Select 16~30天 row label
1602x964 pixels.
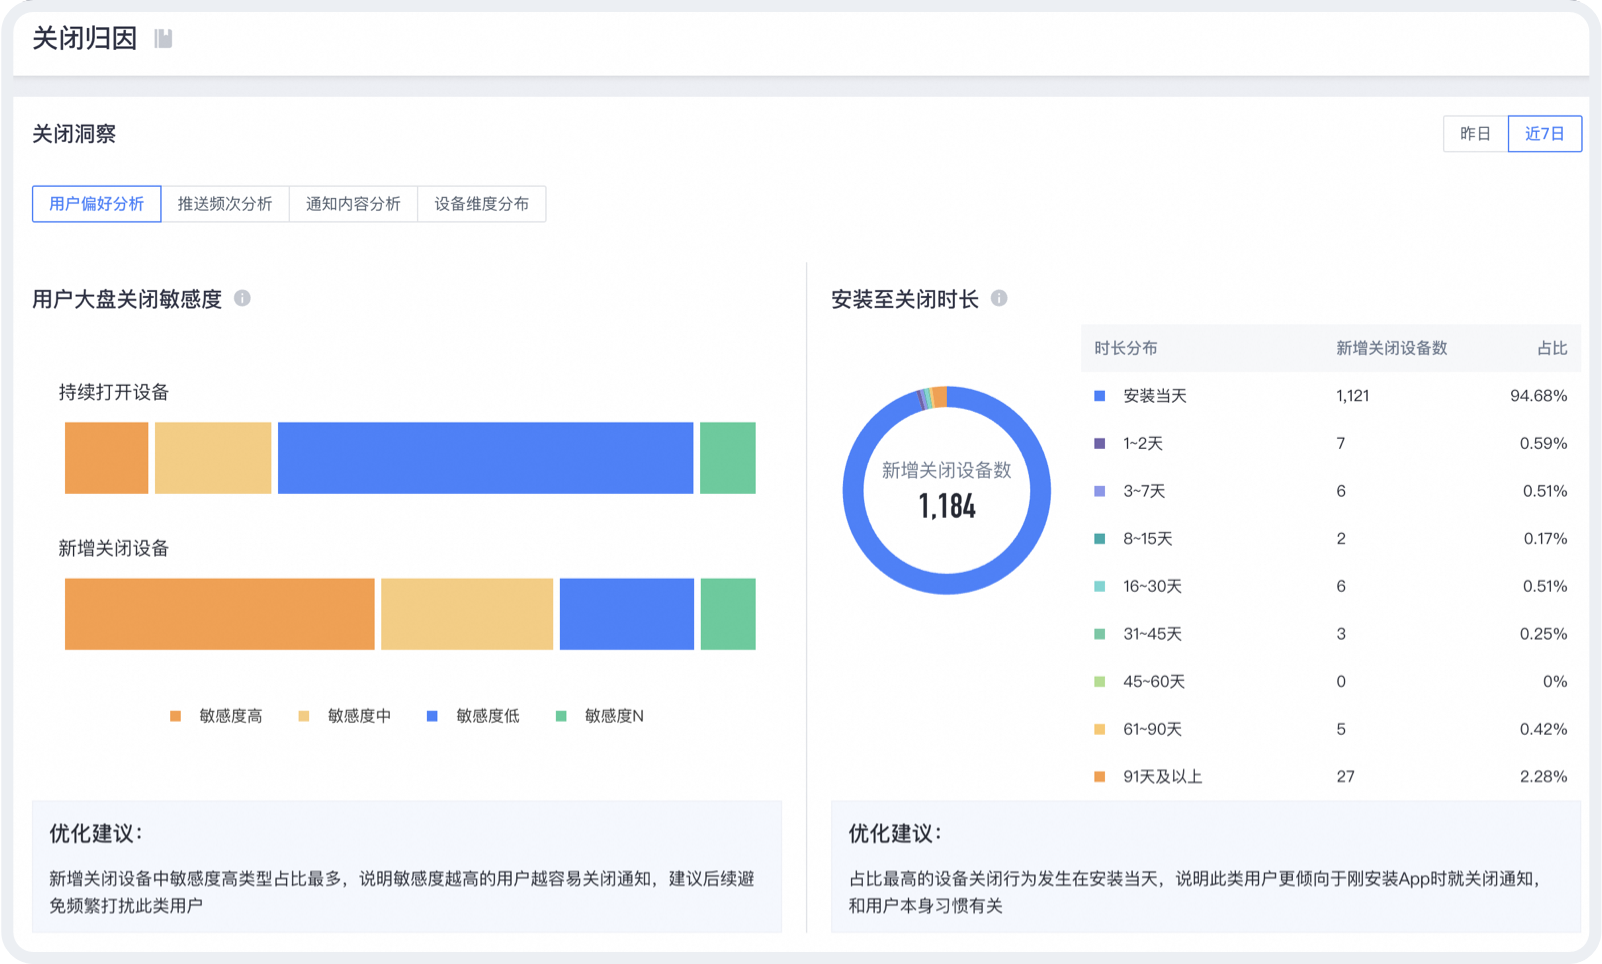click(1152, 586)
